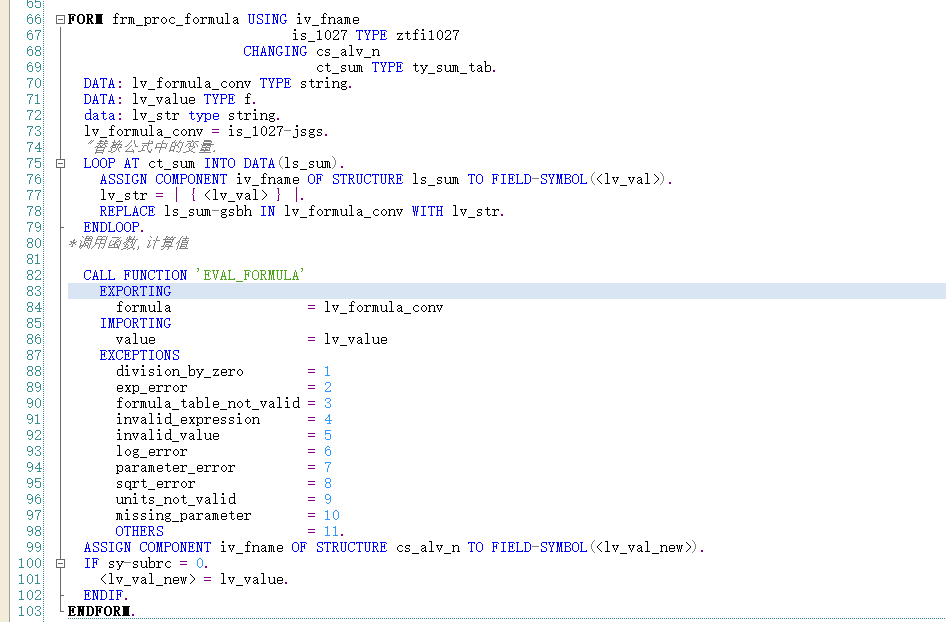Image resolution: width=946 pixels, height=622 pixels.
Task: Click is_1027-jsgs in the assignment
Action: (278, 132)
